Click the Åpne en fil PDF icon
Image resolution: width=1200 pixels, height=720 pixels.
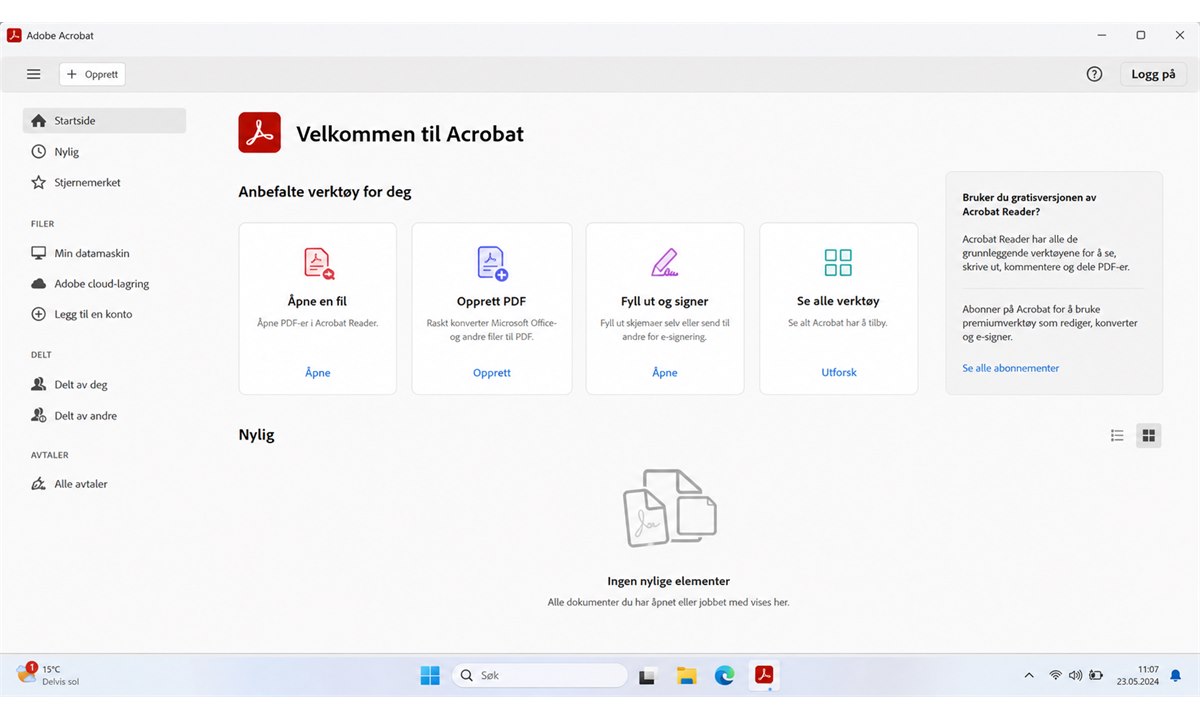coord(318,262)
